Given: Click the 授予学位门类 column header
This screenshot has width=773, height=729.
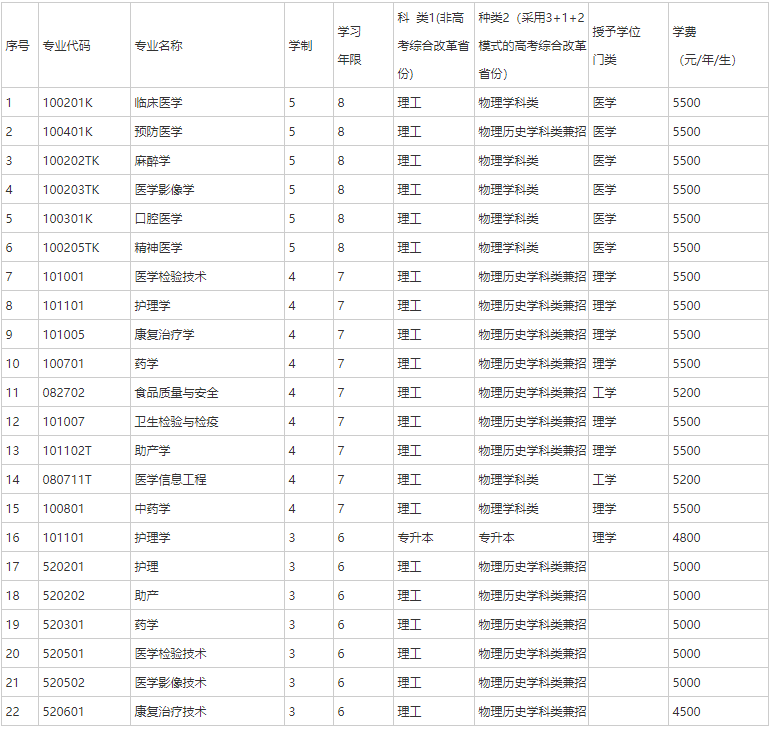Looking at the screenshot, I should (616, 46).
